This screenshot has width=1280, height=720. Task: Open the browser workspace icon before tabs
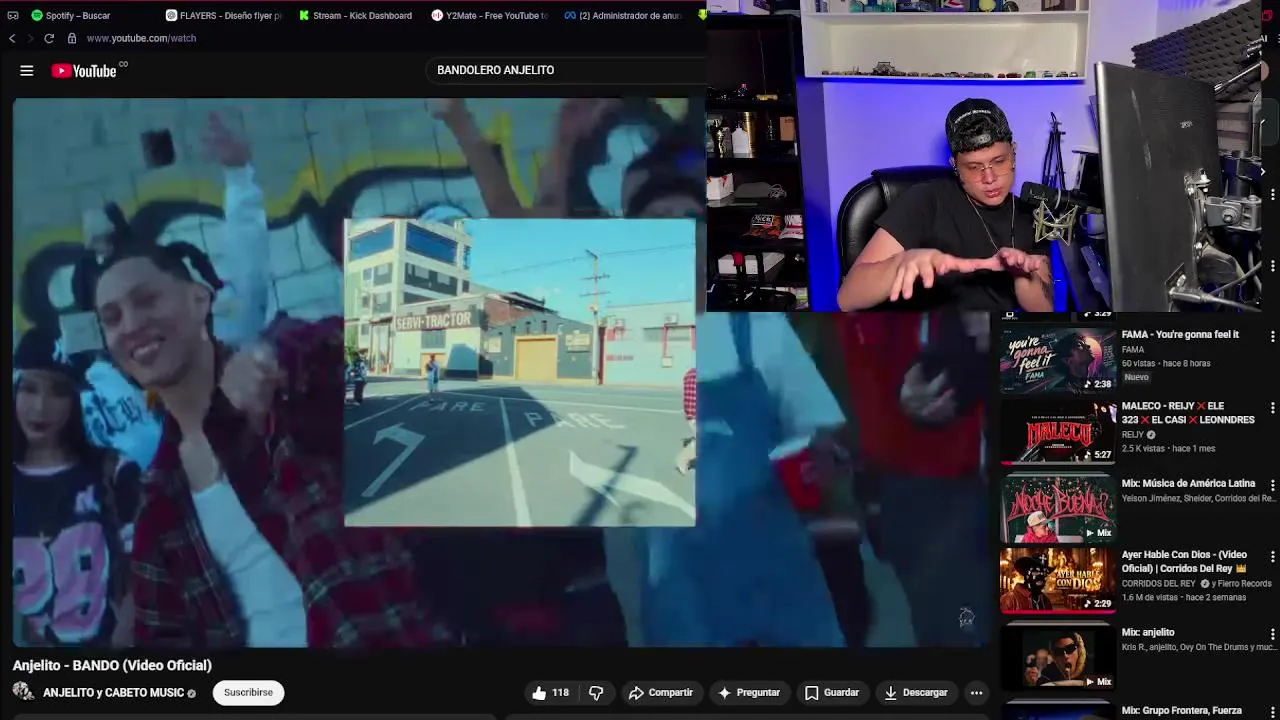pyautogui.click(x=12, y=15)
